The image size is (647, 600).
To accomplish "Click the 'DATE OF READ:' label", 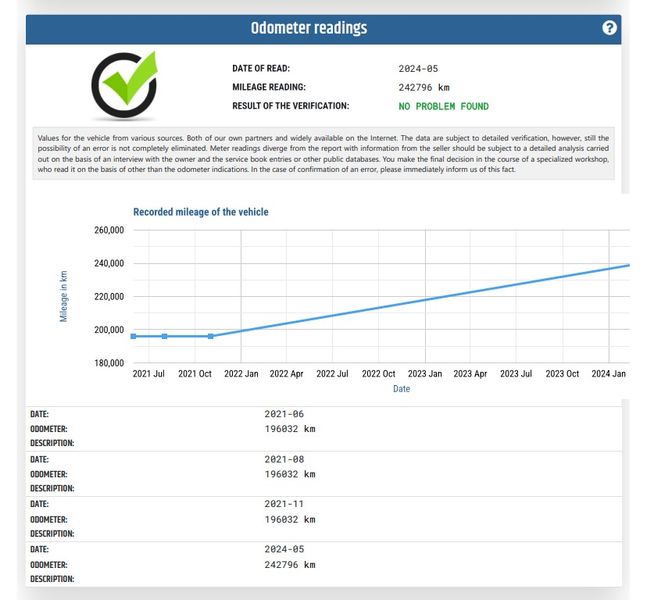I will (261, 69).
